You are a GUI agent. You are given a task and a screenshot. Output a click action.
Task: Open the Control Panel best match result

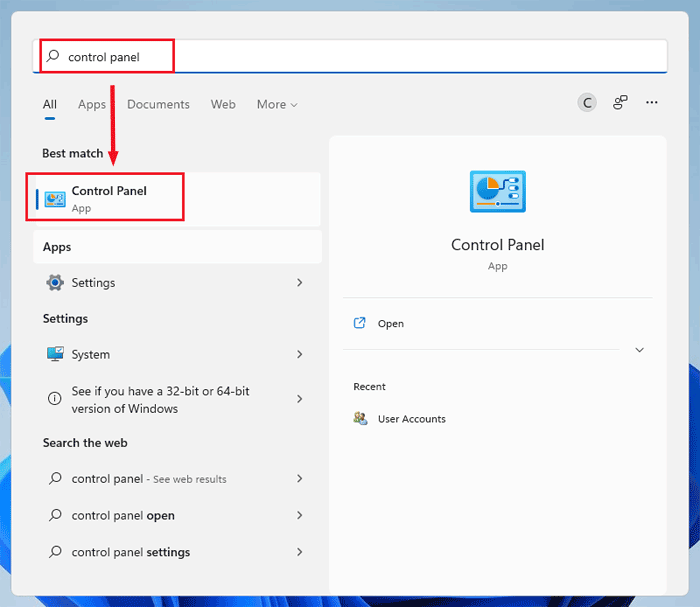coord(178,199)
